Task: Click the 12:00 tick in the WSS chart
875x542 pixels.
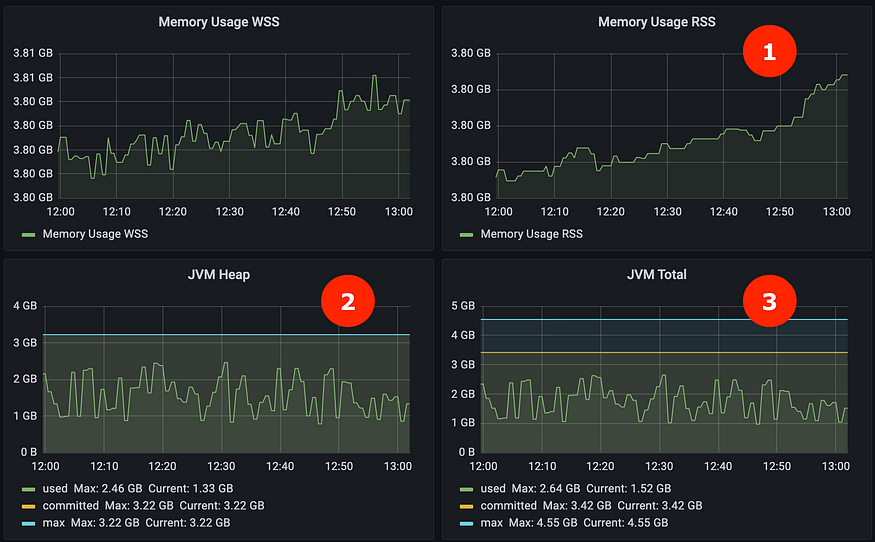Action: click(60, 212)
